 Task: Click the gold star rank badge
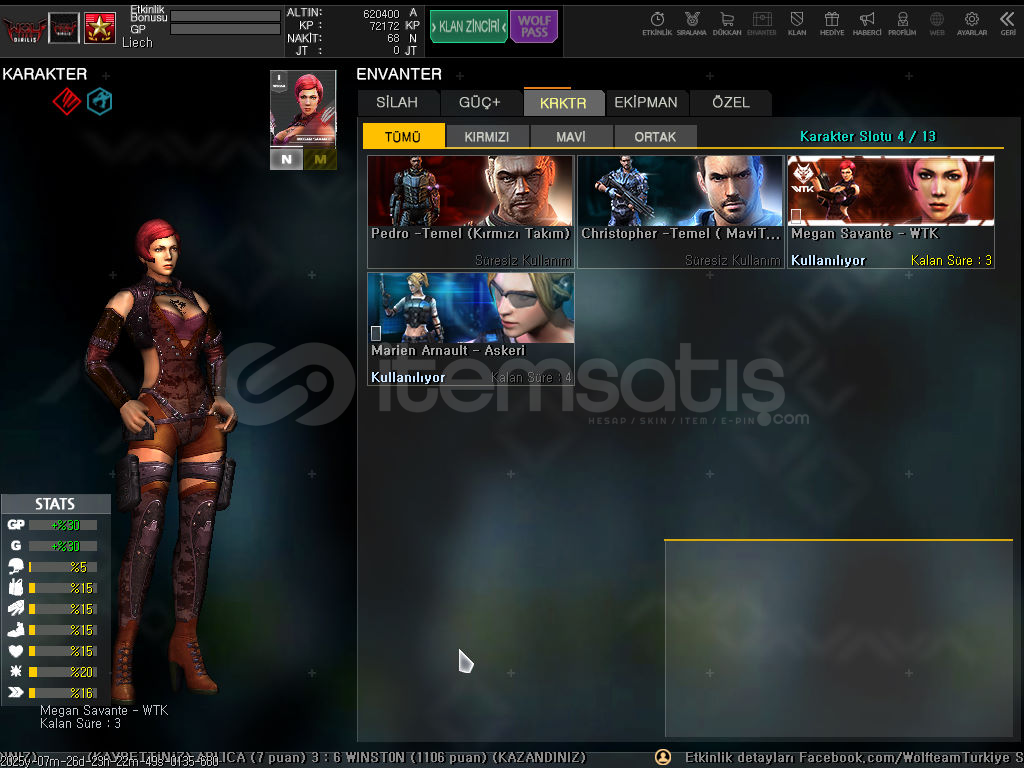pyautogui.click(x=100, y=27)
